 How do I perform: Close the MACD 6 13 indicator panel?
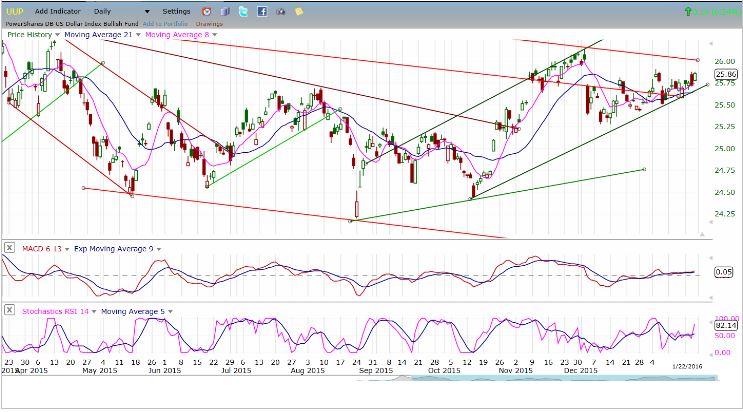coord(9,247)
